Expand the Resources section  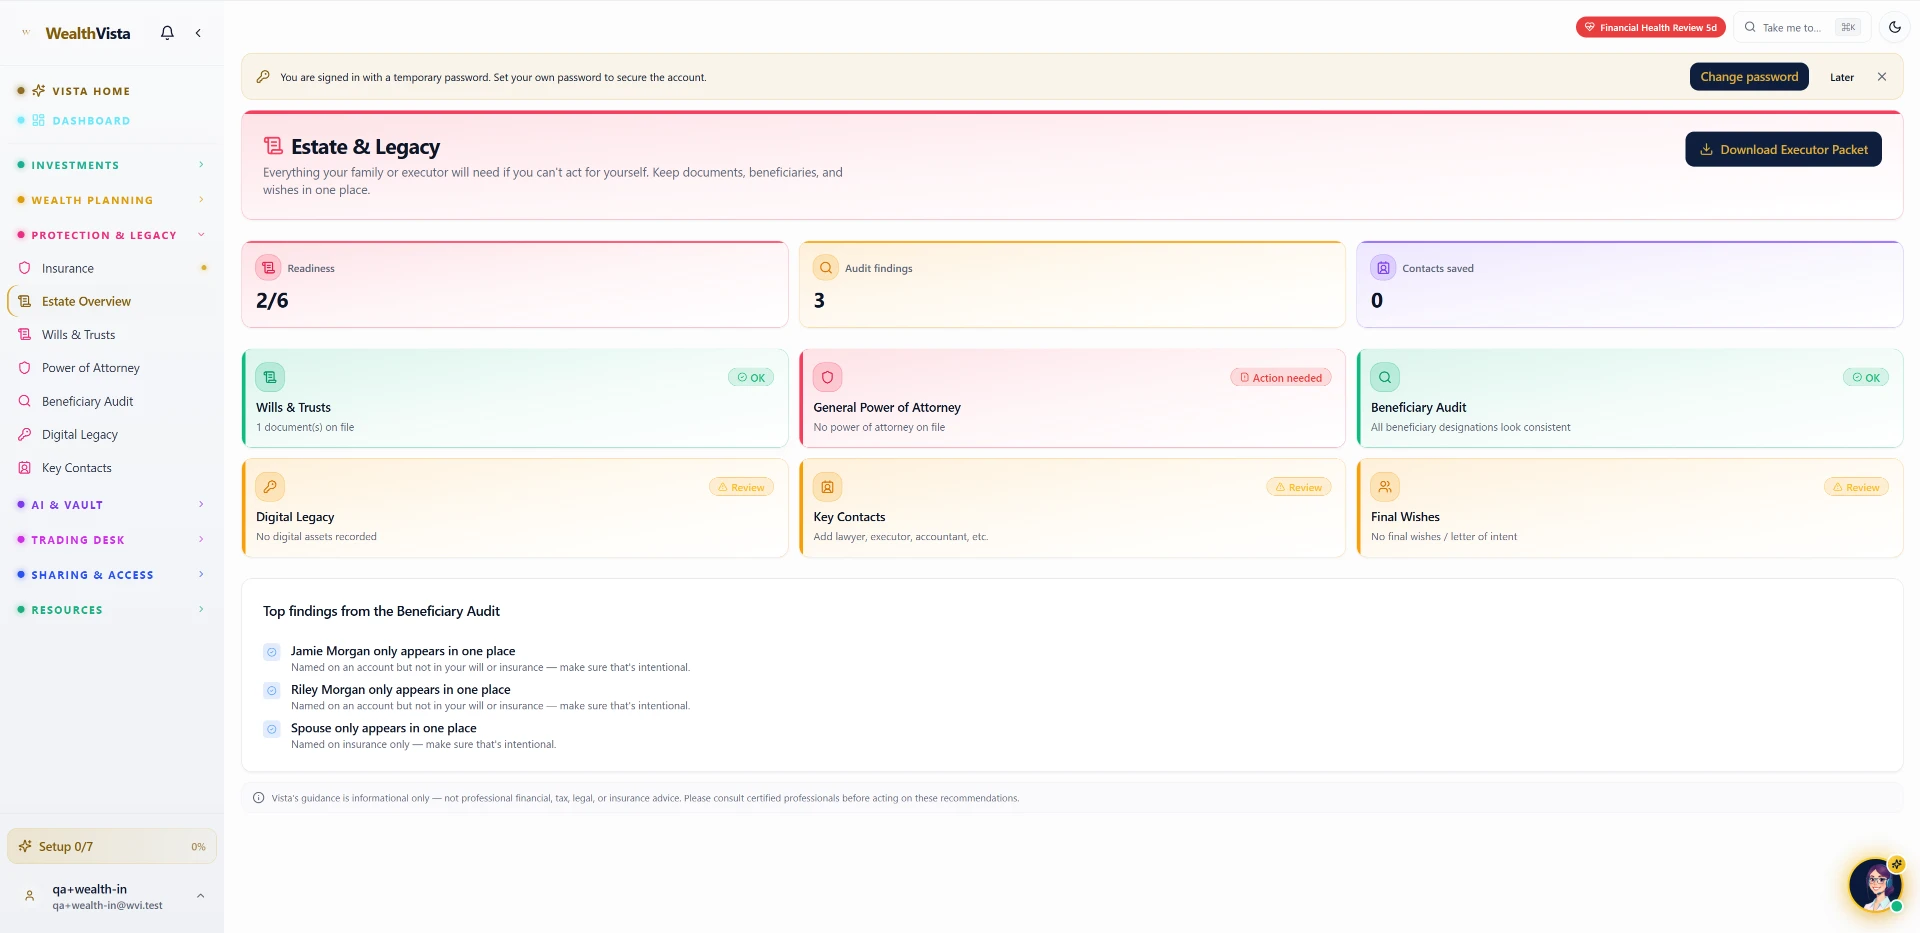pyautogui.click(x=112, y=610)
